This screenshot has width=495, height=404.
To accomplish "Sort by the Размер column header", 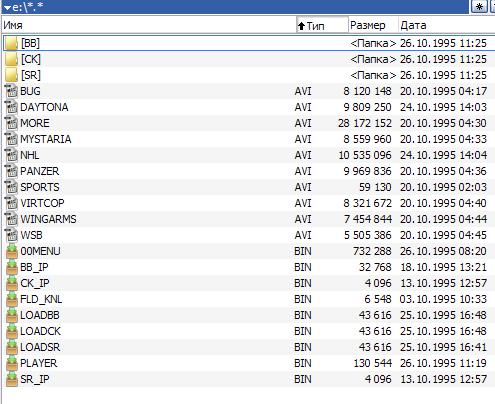I will [373, 25].
